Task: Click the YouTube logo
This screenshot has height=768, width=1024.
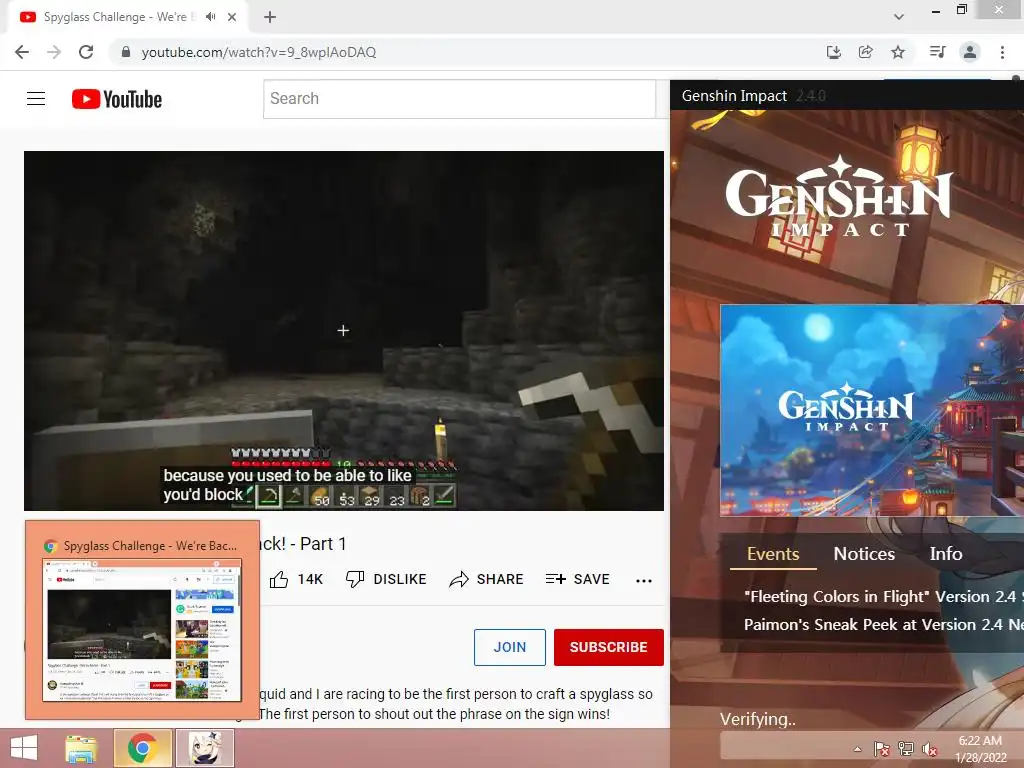Action: 117,99
